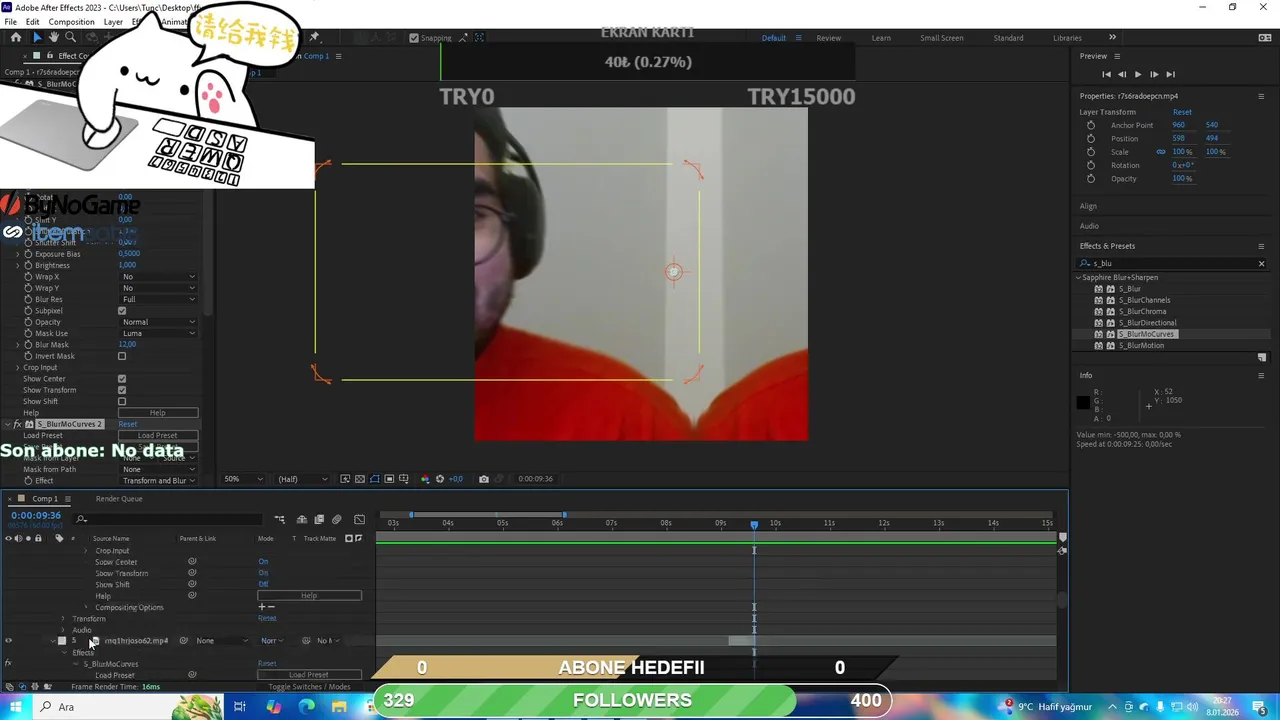Switch to the Libraries workspace

[x=1067, y=38]
